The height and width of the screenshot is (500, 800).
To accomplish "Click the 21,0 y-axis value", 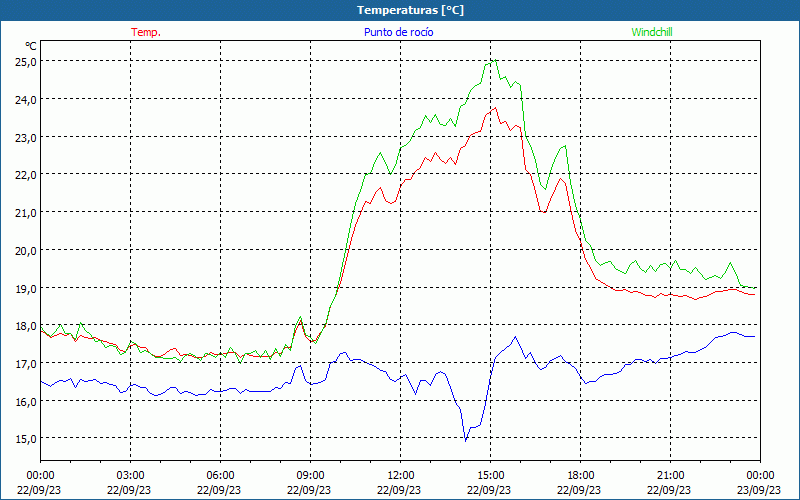I will (x=26, y=212).
